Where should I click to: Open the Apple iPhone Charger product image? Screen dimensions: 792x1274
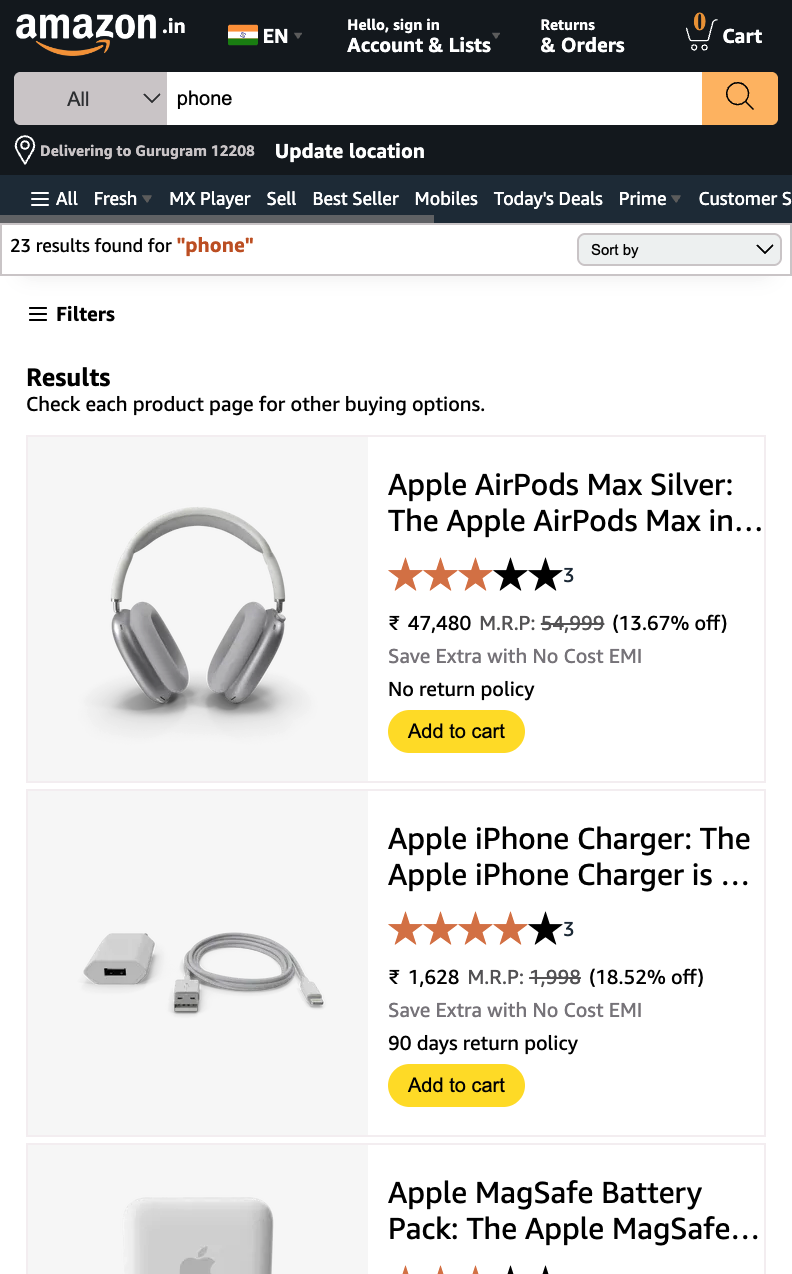[x=198, y=963]
